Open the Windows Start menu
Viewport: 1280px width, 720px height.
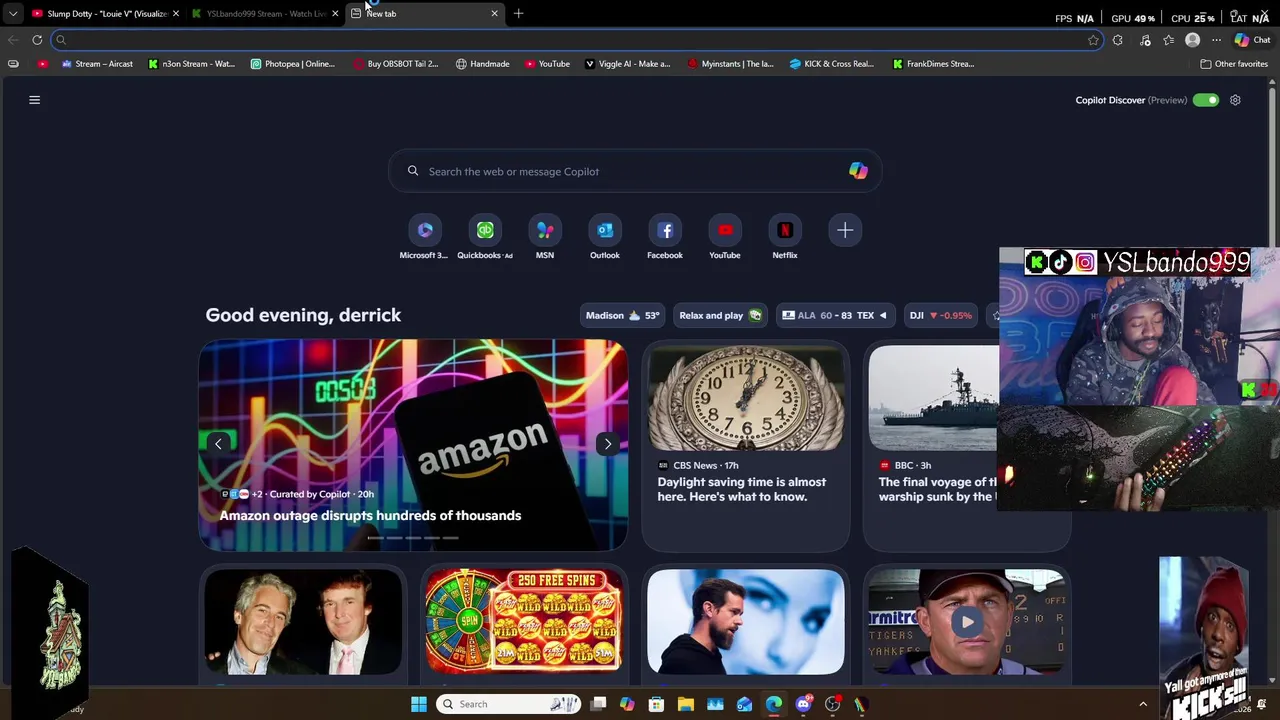click(x=419, y=704)
